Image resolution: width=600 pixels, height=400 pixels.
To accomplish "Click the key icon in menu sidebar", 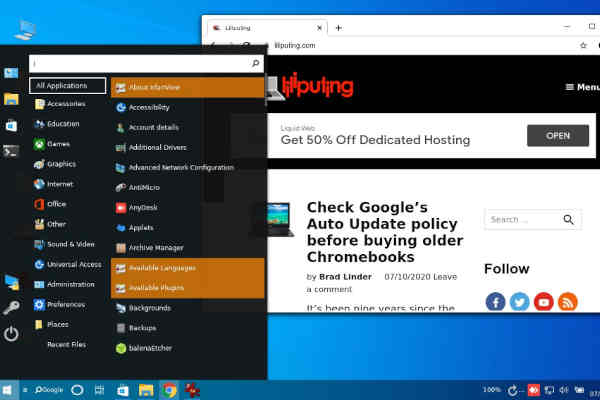I will (11, 308).
